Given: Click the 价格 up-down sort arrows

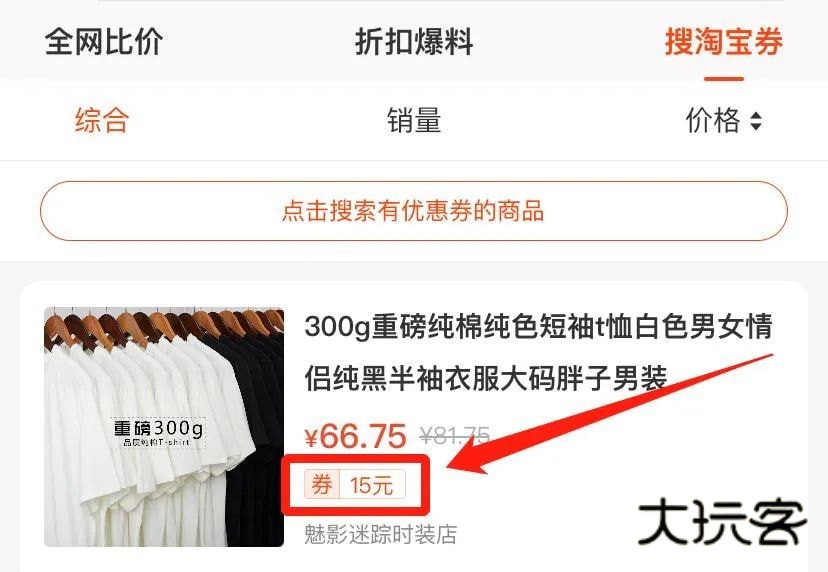Looking at the screenshot, I should pyautogui.click(x=756, y=121).
